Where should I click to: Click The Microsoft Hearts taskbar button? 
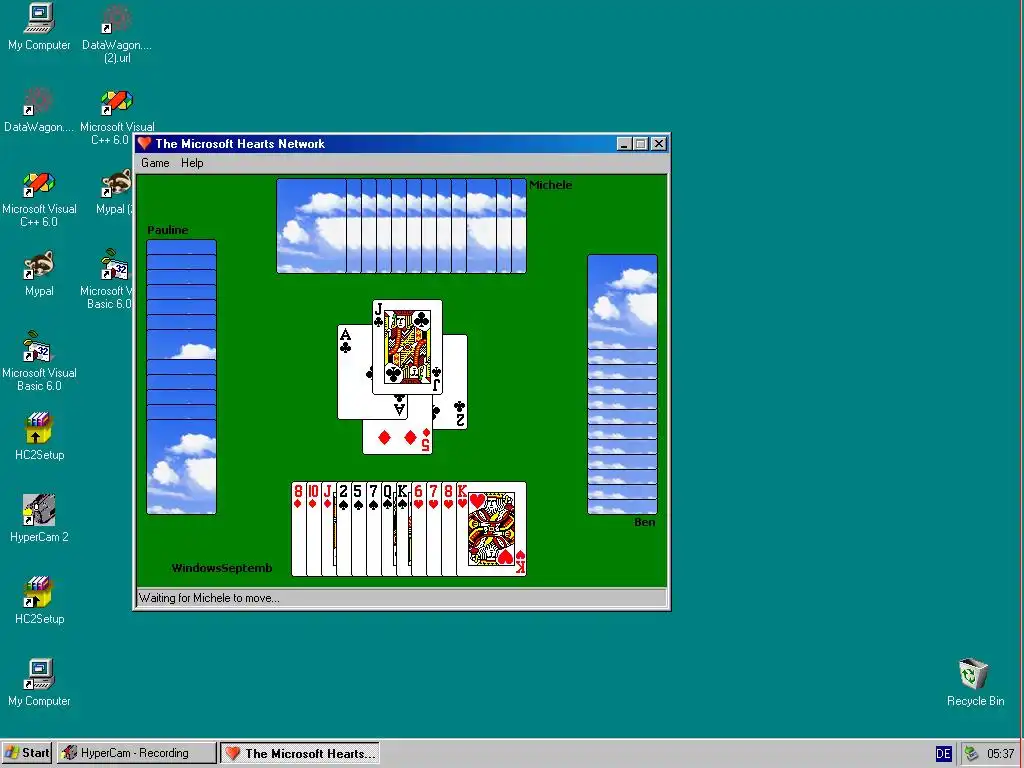(300, 753)
